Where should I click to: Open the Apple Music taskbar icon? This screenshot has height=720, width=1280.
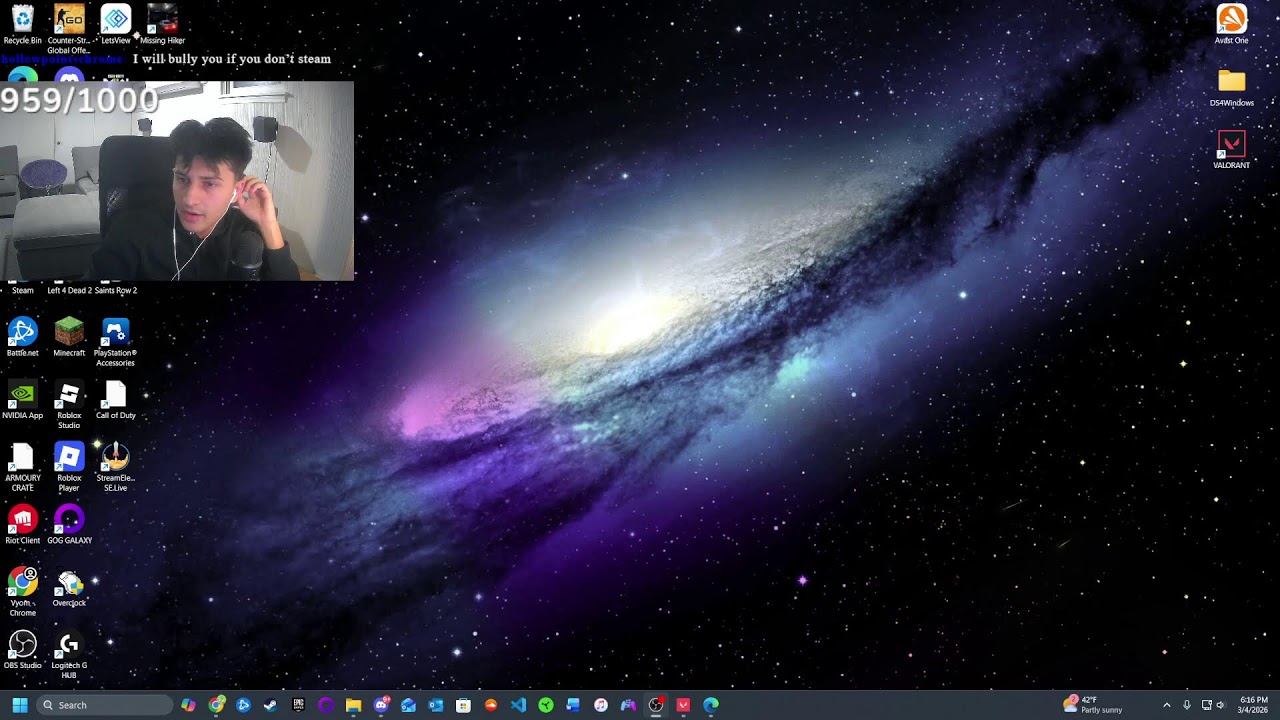point(600,705)
